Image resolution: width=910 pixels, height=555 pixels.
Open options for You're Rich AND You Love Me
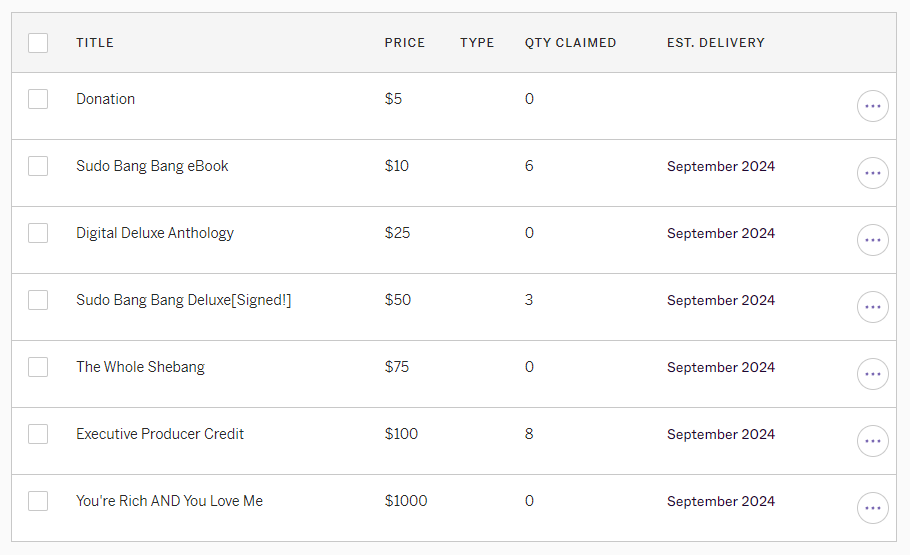pyautogui.click(x=872, y=508)
